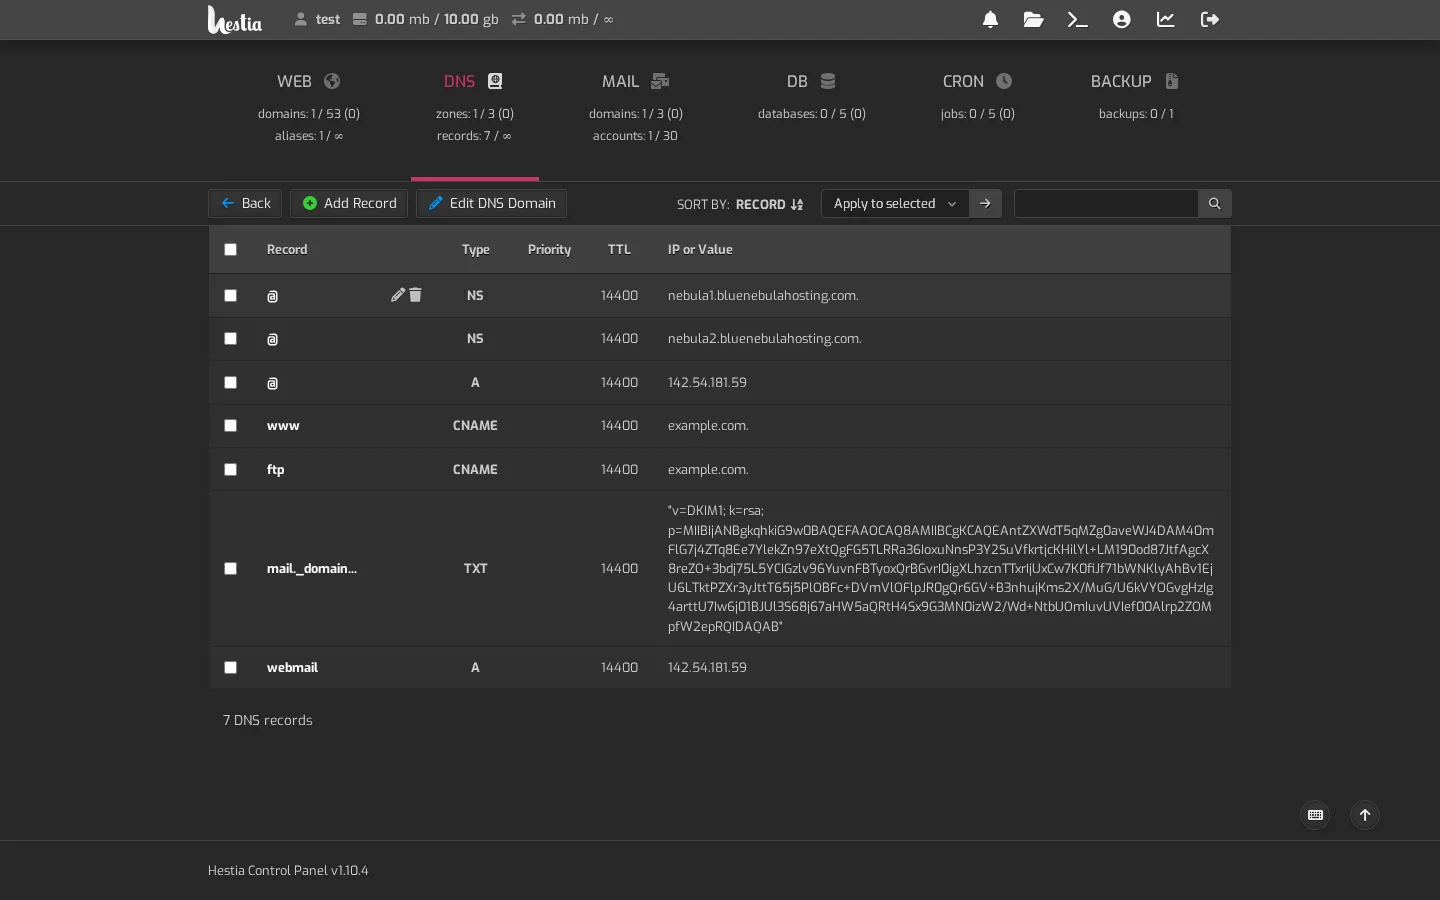The height and width of the screenshot is (900, 1440).
Task: Click the sort direction icon beside RECORD
Action: click(797, 204)
